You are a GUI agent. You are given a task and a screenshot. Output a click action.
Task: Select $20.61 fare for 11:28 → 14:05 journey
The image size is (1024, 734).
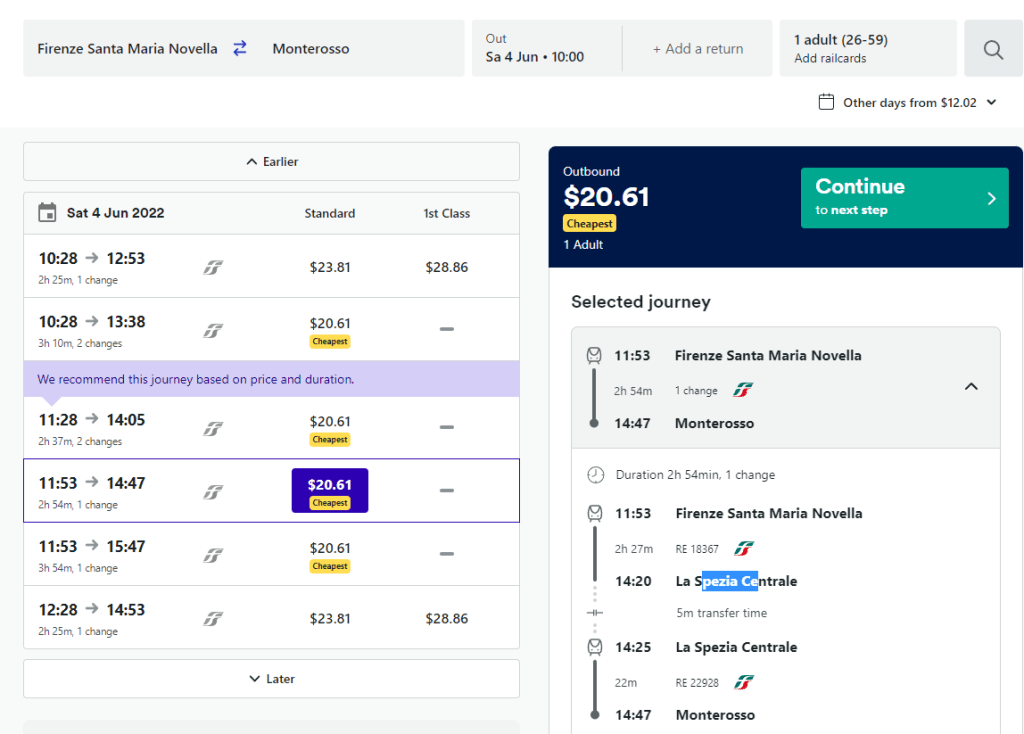coord(330,428)
